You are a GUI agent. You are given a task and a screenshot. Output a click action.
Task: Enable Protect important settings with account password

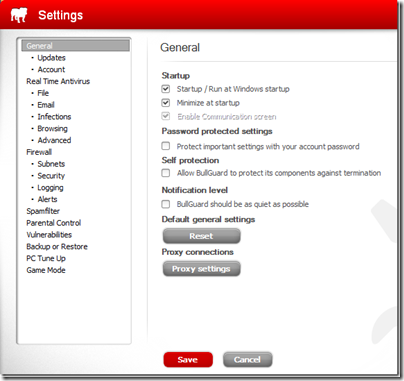[166, 146]
